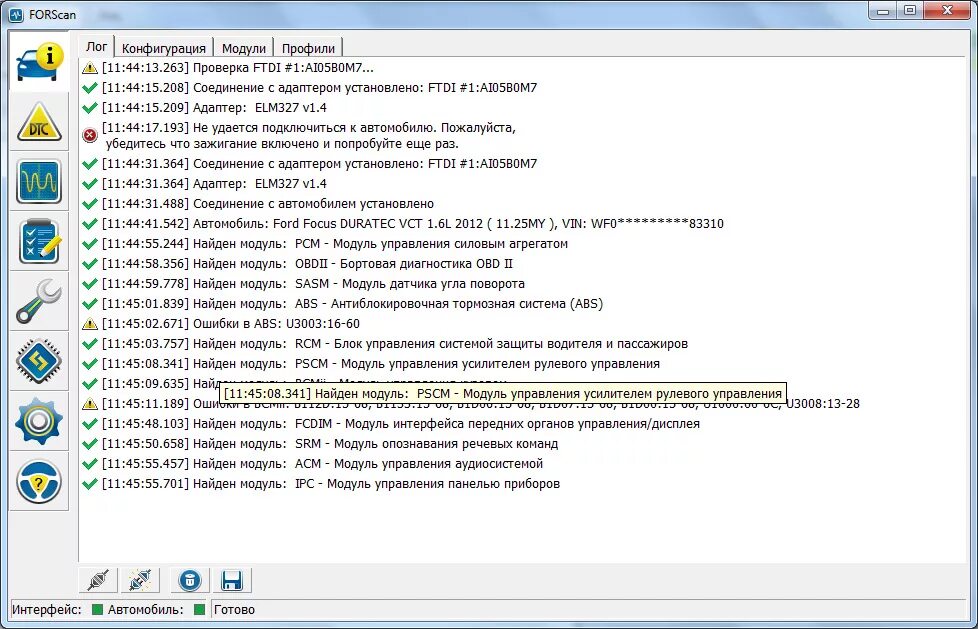Save the log with floppy disk button
This screenshot has width=978, height=629.
[232, 580]
